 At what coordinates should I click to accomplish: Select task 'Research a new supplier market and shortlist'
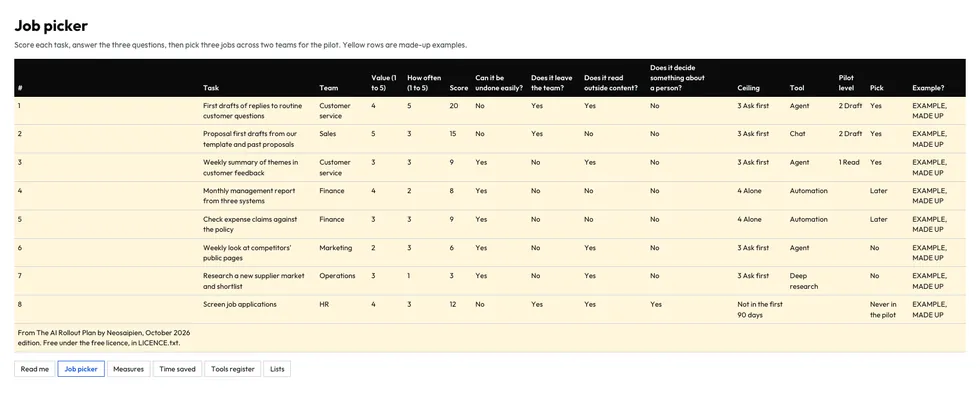coord(254,281)
